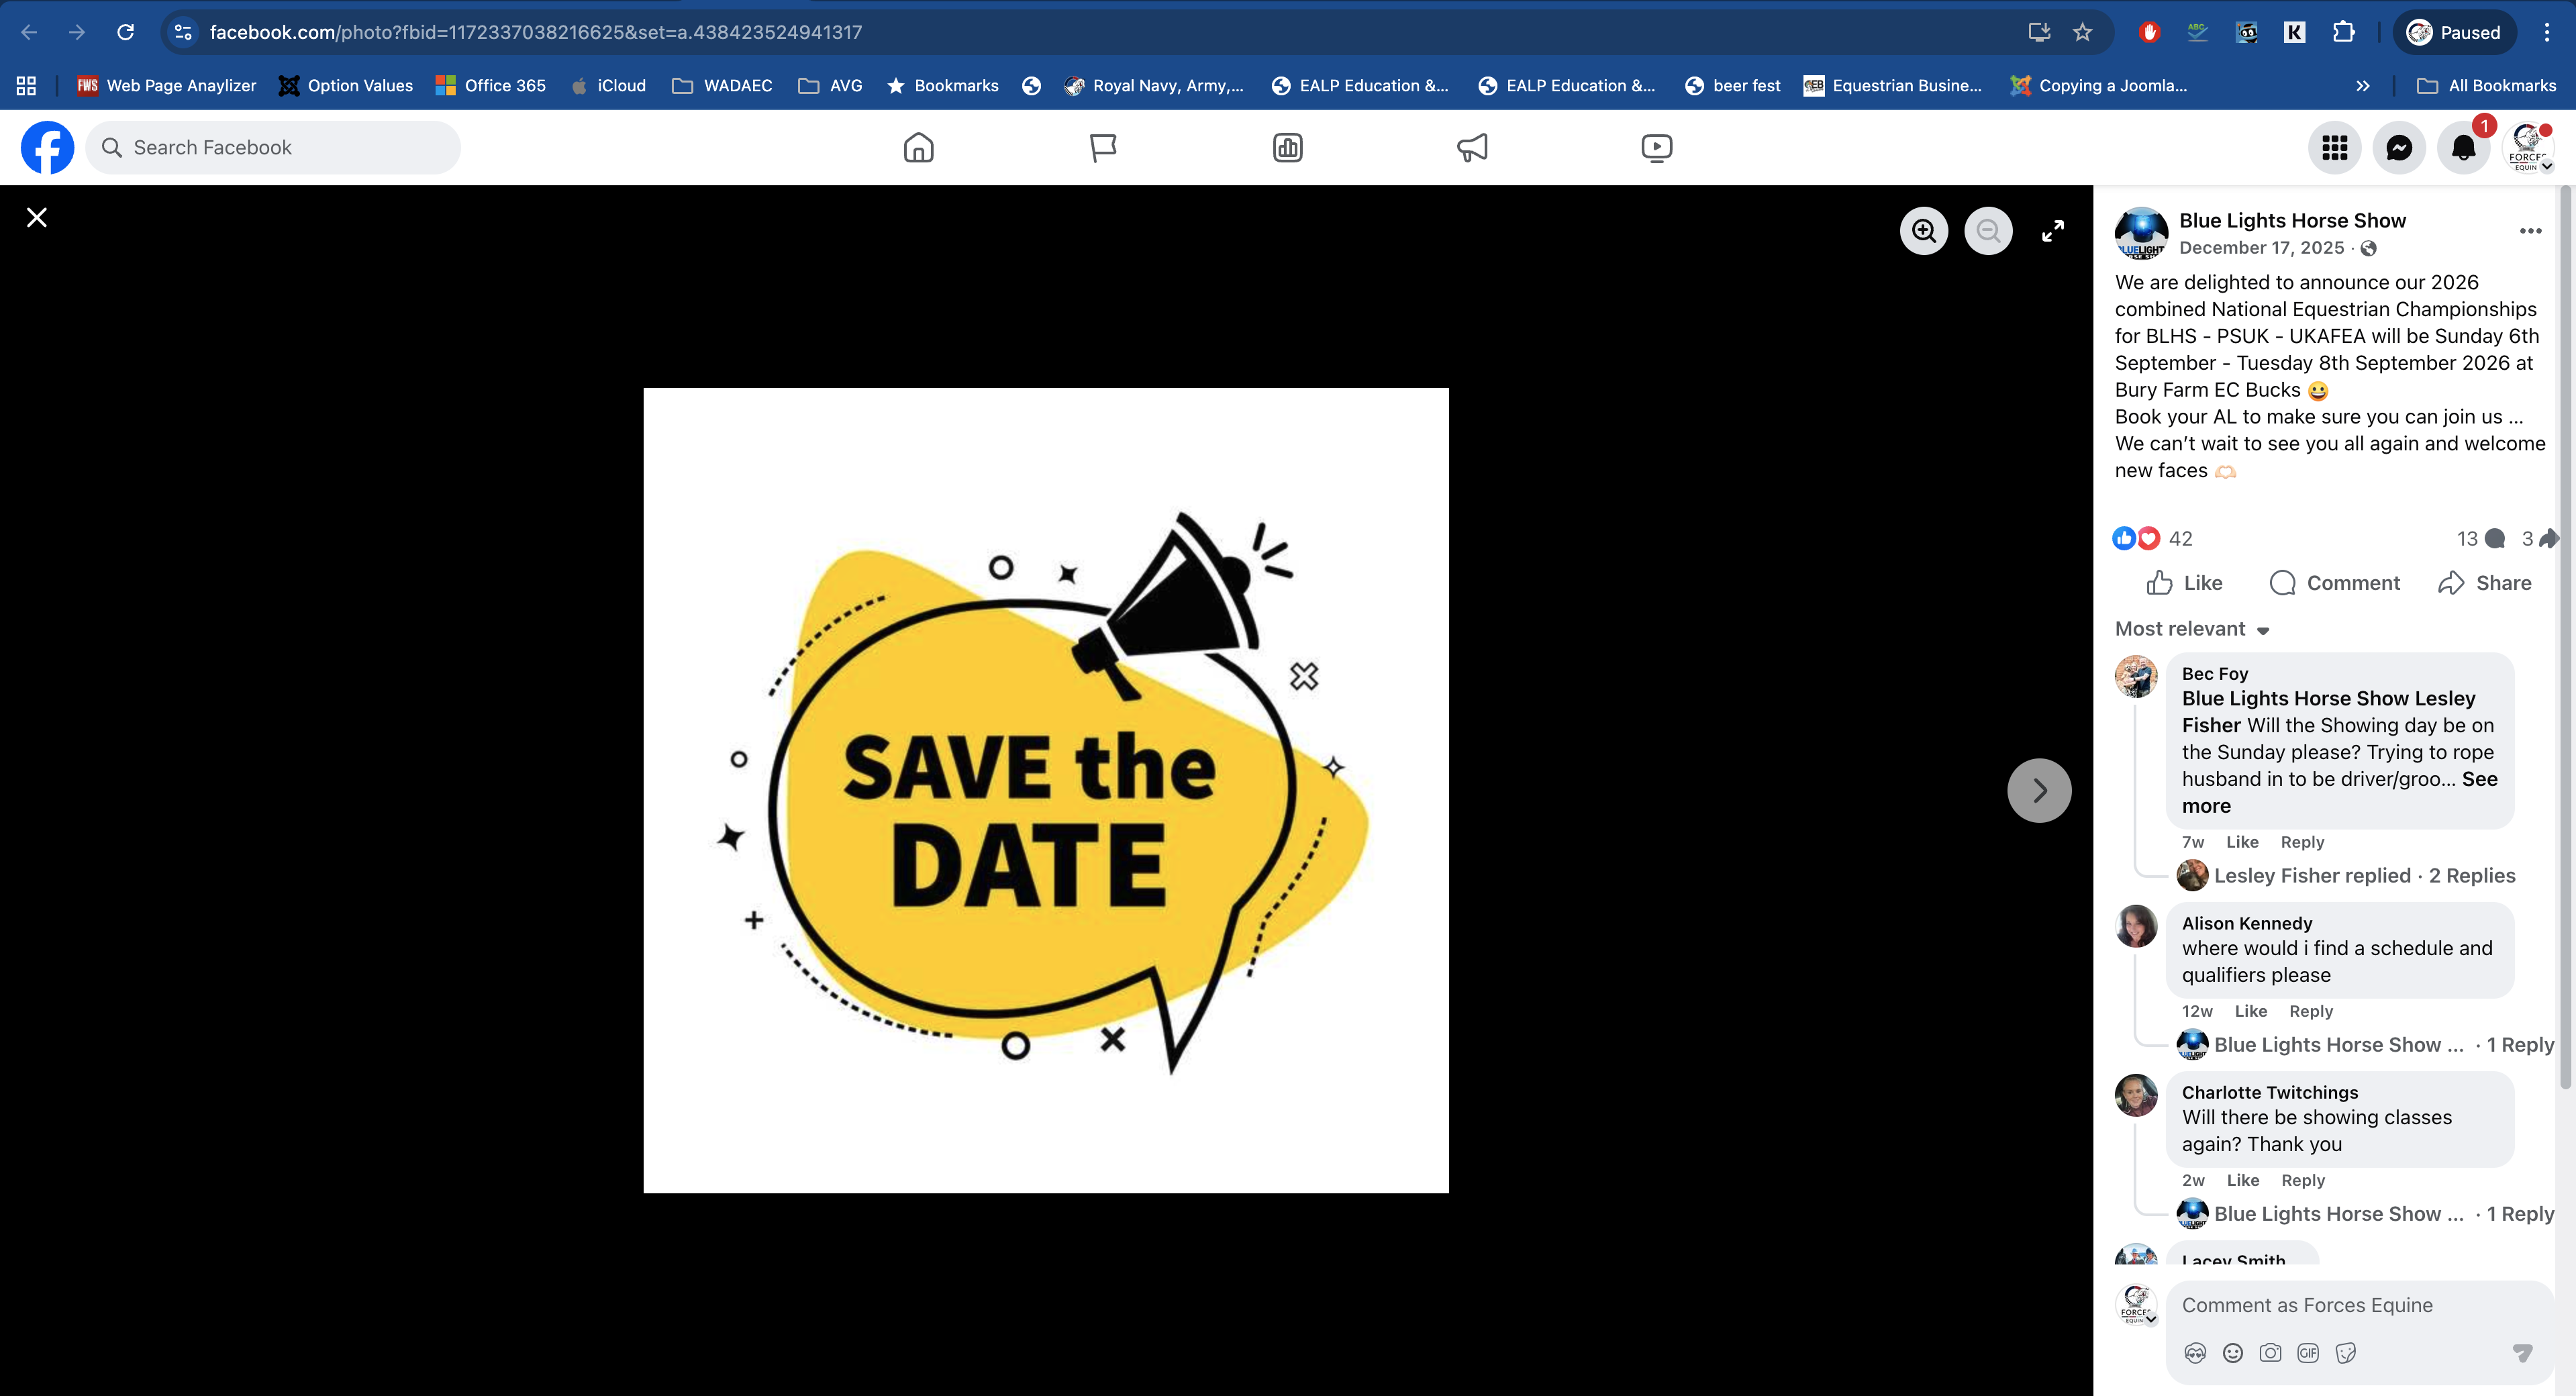The width and height of the screenshot is (2576, 1396).
Task: Insert an emoji via the smiley icon
Action: [2233, 1353]
